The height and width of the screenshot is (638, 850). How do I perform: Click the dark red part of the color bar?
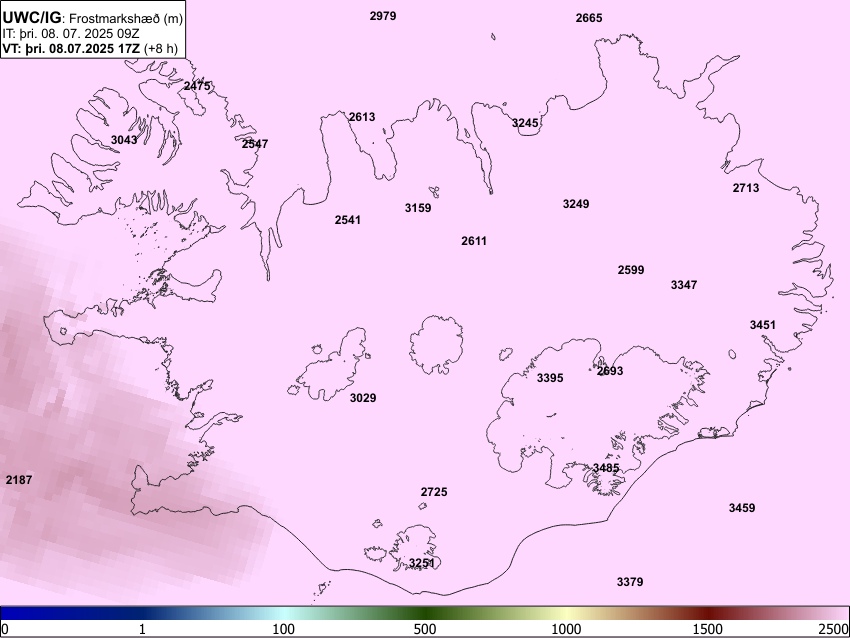tap(709, 613)
